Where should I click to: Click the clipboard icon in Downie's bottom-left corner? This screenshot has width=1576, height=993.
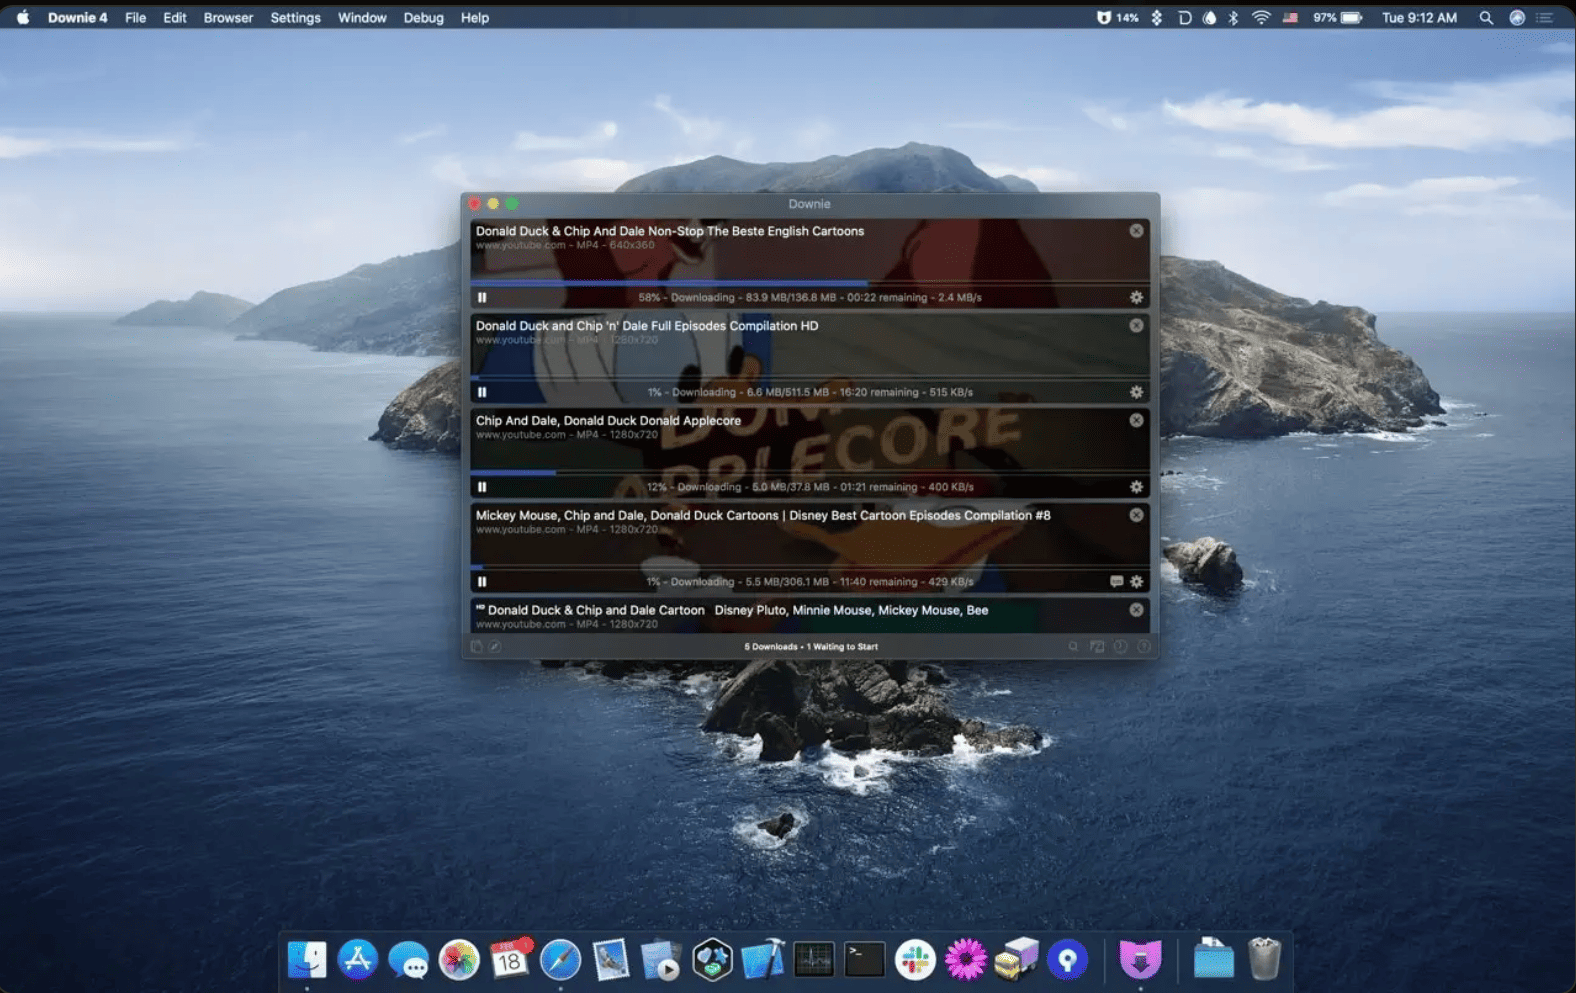[x=476, y=647]
